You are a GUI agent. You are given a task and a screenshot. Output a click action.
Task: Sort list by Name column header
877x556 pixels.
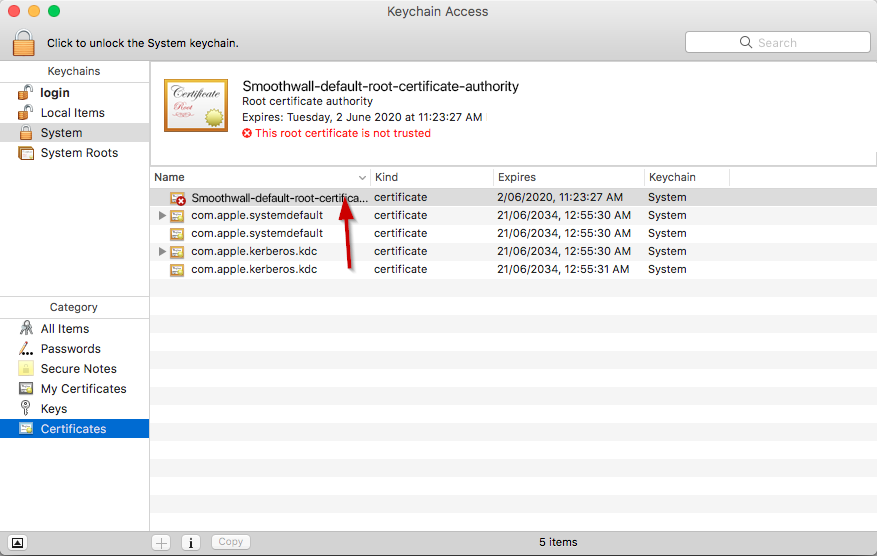click(x=260, y=177)
